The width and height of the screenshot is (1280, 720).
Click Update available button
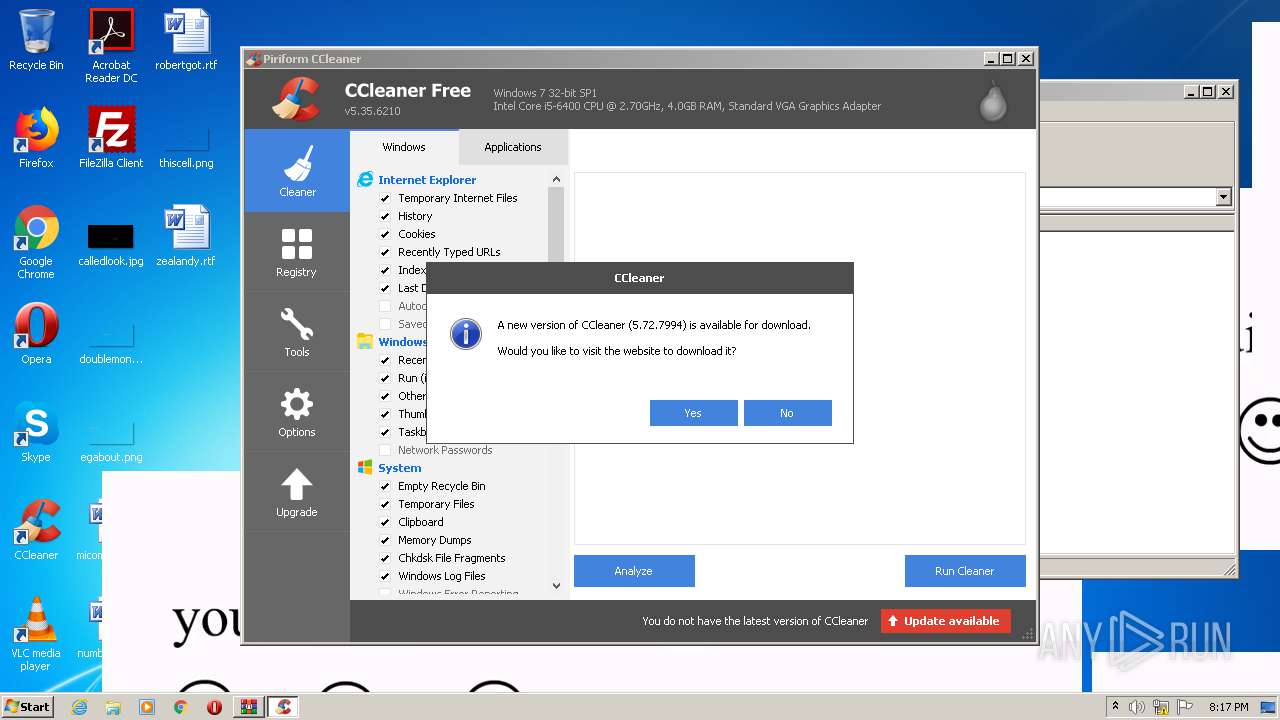click(946, 621)
